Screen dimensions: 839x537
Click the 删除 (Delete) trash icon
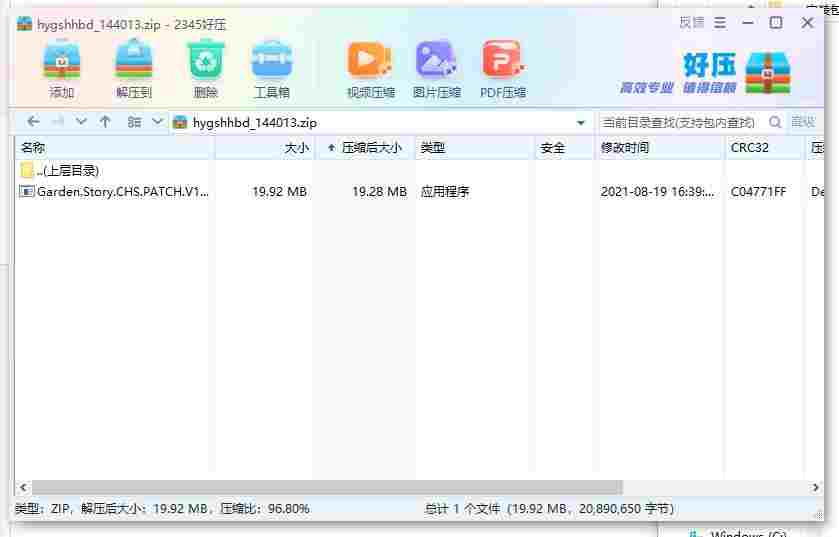205,59
